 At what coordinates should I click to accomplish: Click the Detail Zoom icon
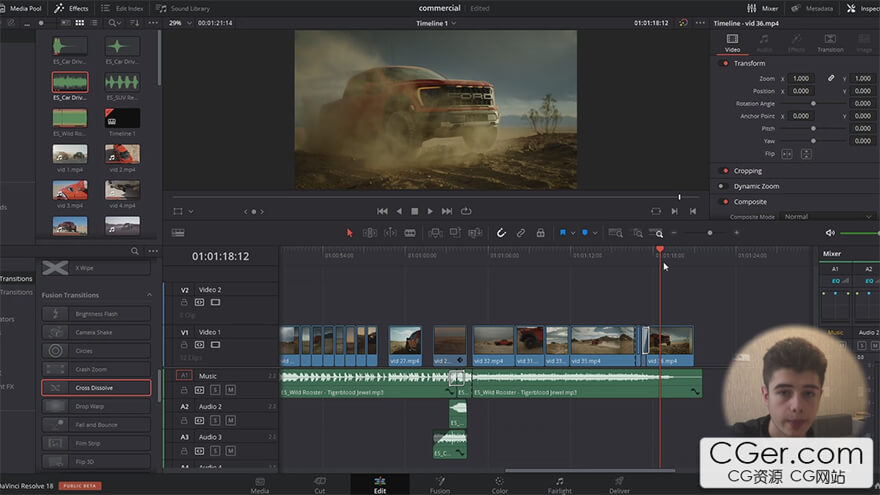pyautogui.click(x=638, y=233)
